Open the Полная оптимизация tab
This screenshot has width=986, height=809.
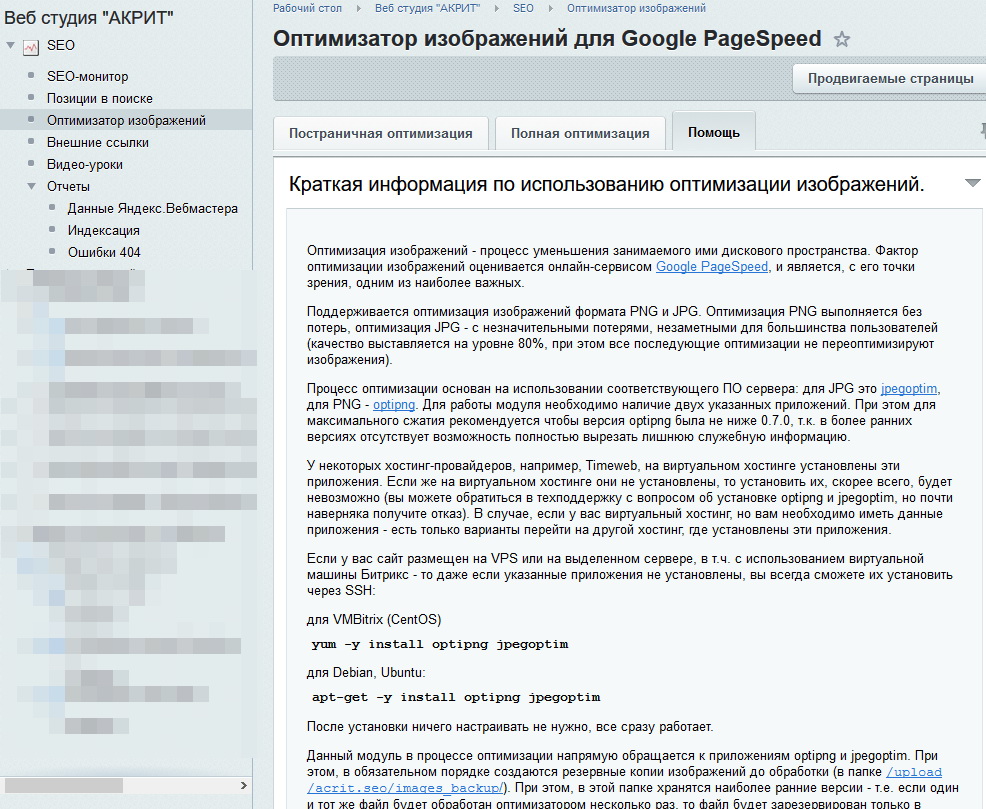tap(579, 133)
